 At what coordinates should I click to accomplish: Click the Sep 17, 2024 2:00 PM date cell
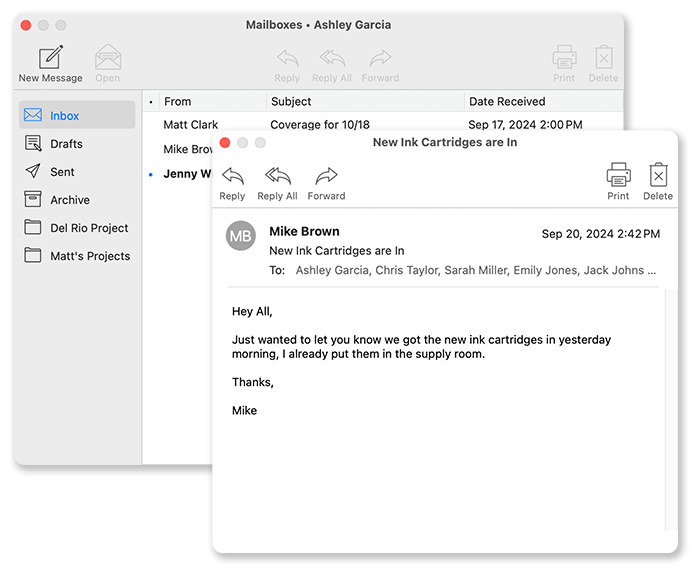coord(525,125)
